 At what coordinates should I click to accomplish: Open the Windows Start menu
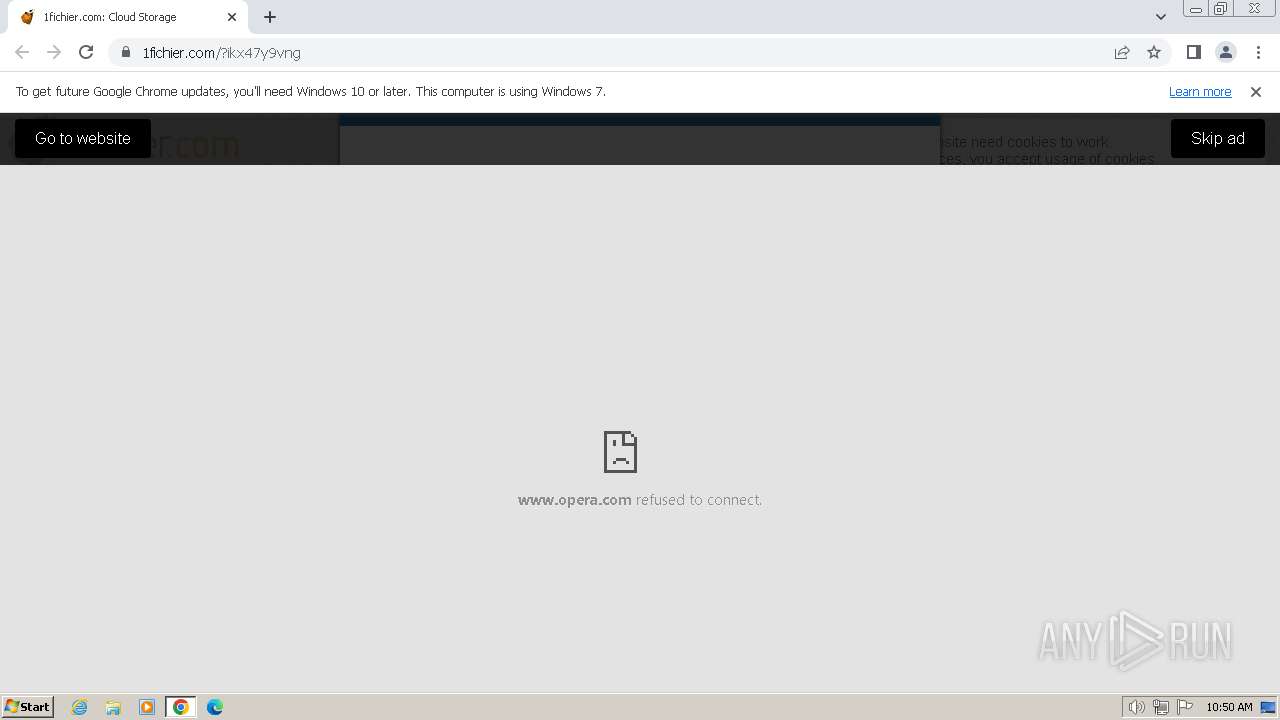pyautogui.click(x=28, y=706)
